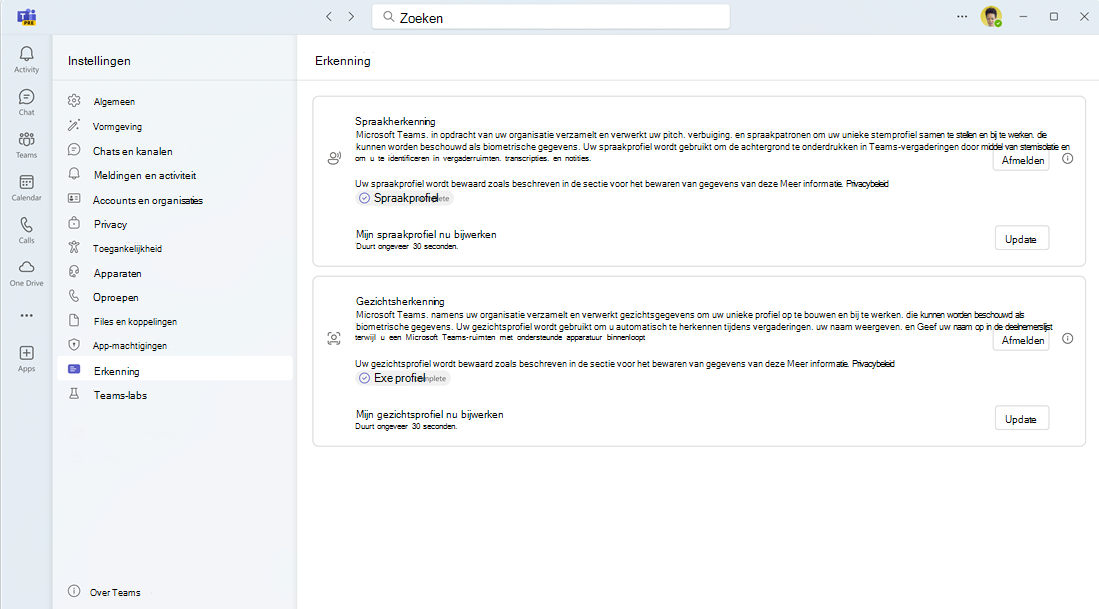Open Privacybeleid link in Spraakherkenning section
The height and width of the screenshot is (609, 1099).
[x=867, y=184]
